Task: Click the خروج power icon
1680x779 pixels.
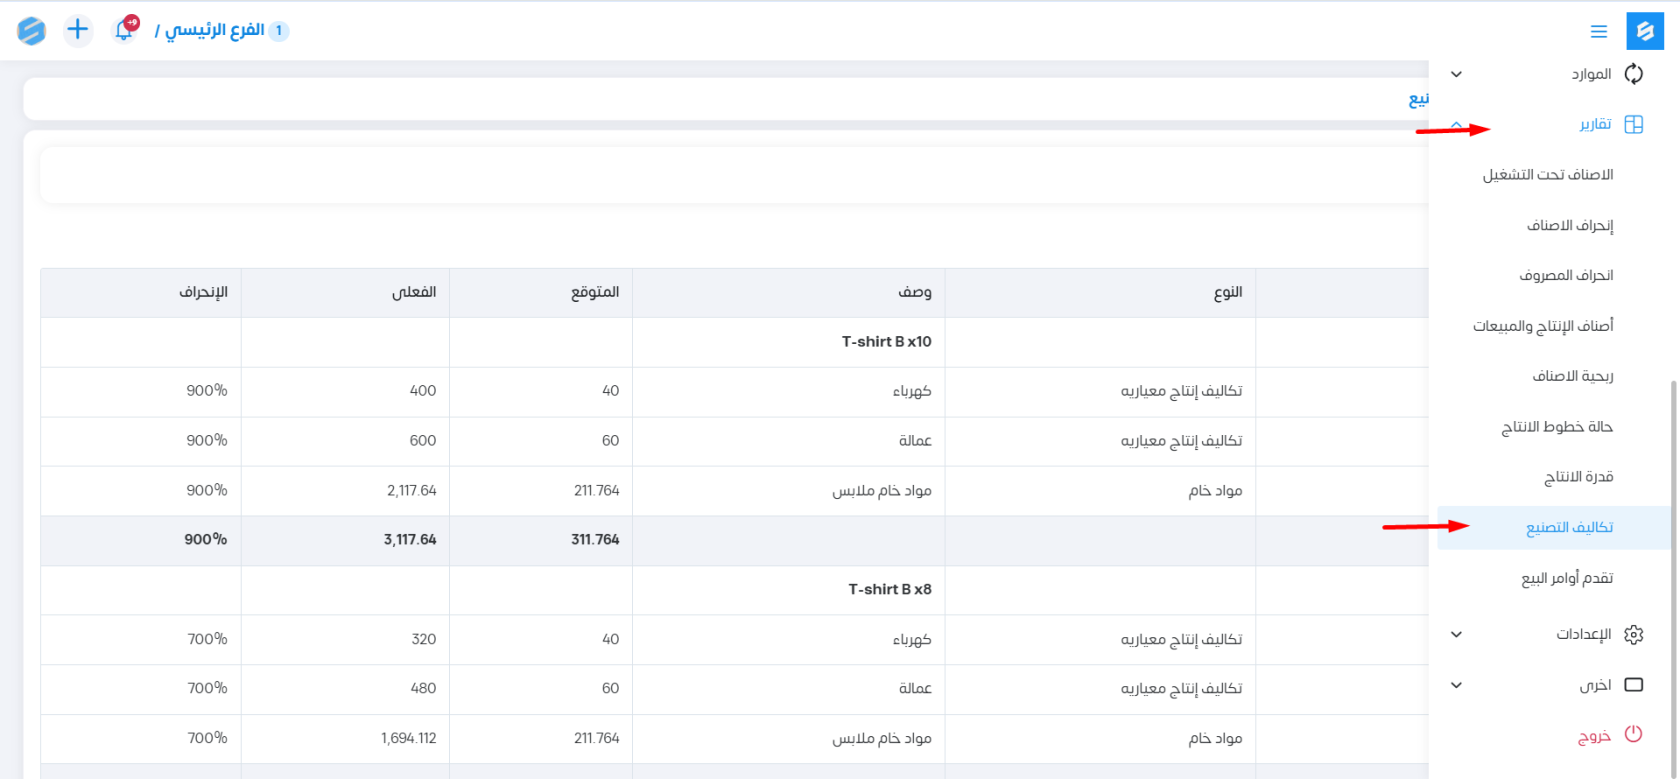Action: tap(1634, 734)
